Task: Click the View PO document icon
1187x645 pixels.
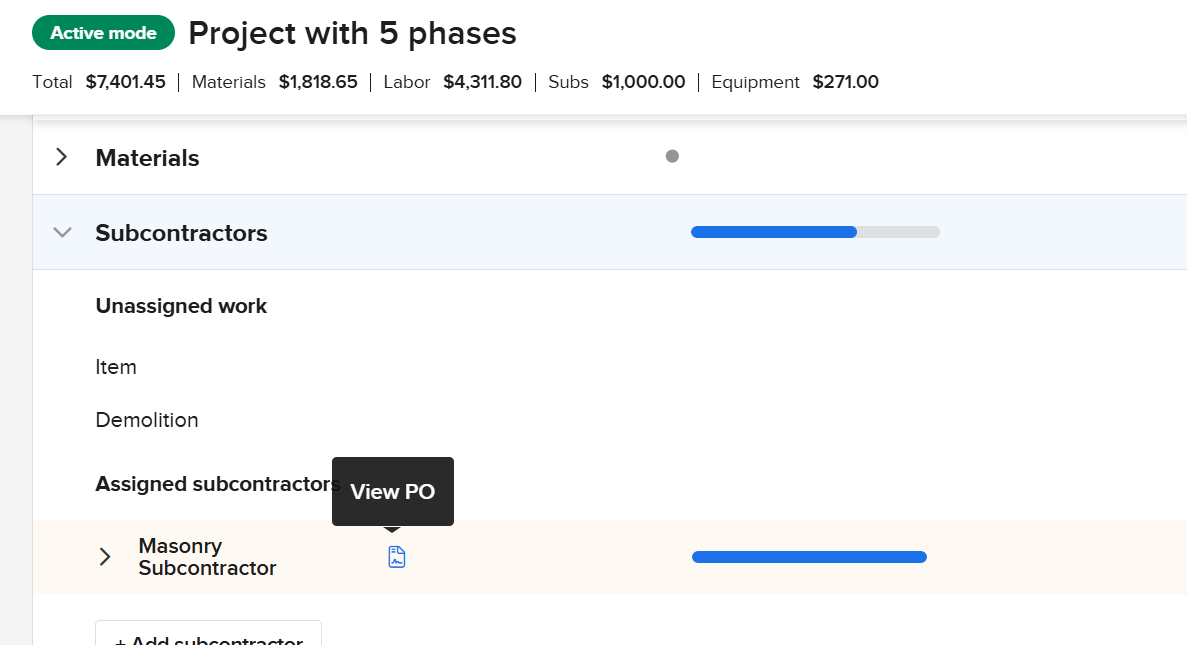Action: [x=397, y=557]
